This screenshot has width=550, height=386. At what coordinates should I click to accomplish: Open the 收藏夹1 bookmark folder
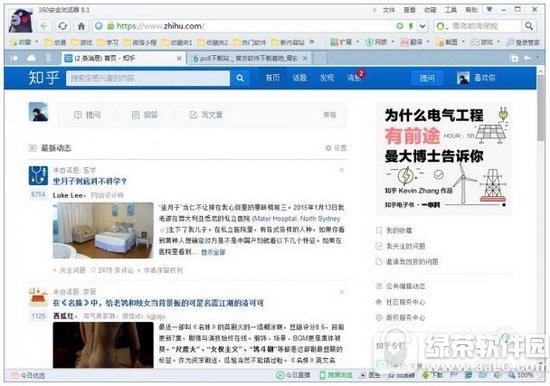[177, 42]
